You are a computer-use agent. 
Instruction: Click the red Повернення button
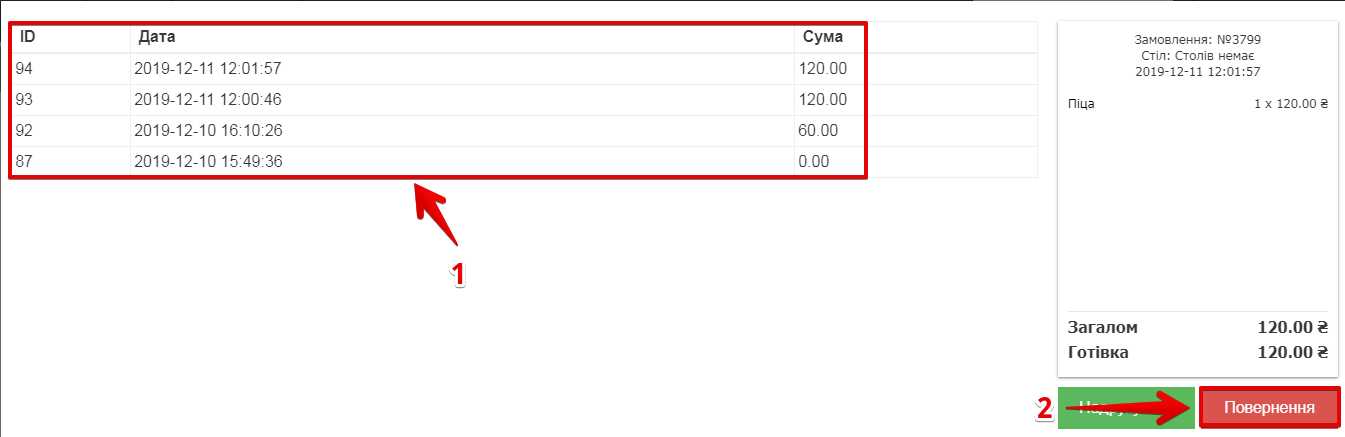[x=1269, y=408]
